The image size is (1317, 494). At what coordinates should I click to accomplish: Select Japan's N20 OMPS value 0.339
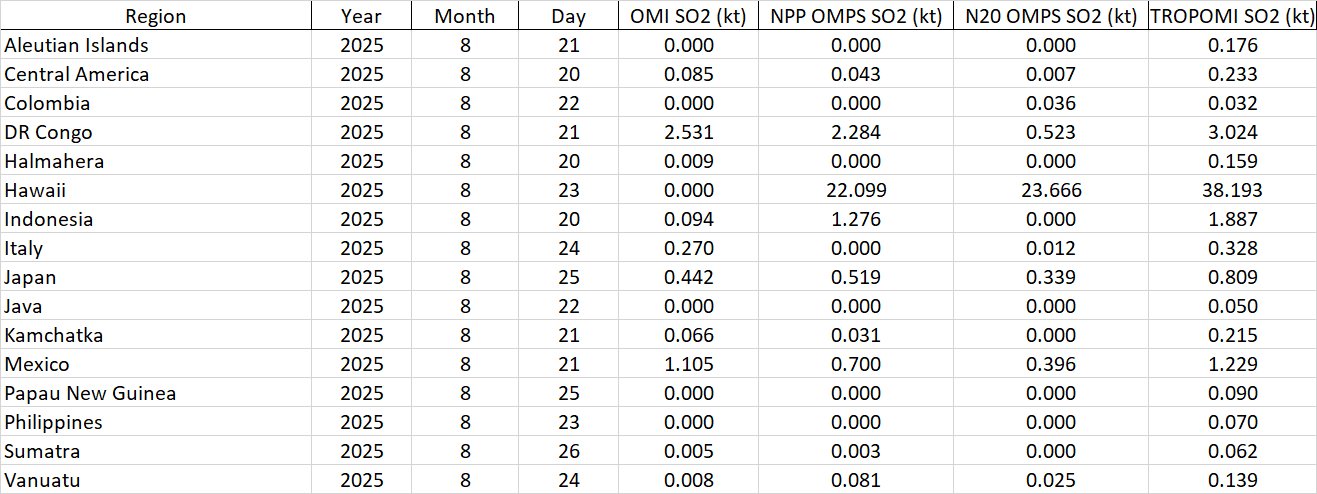(x=1048, y=277)
